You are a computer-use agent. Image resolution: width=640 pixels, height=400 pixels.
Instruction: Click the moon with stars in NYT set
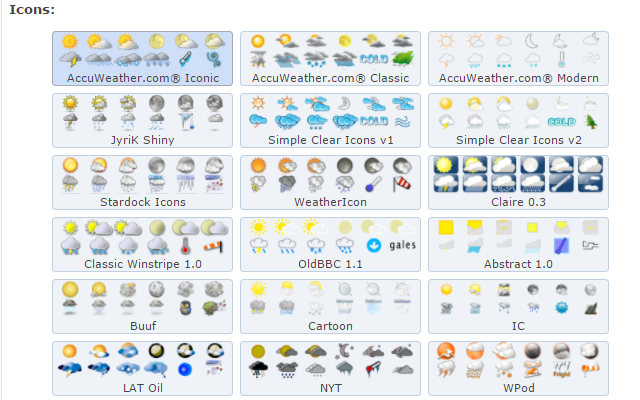point(345,351)
